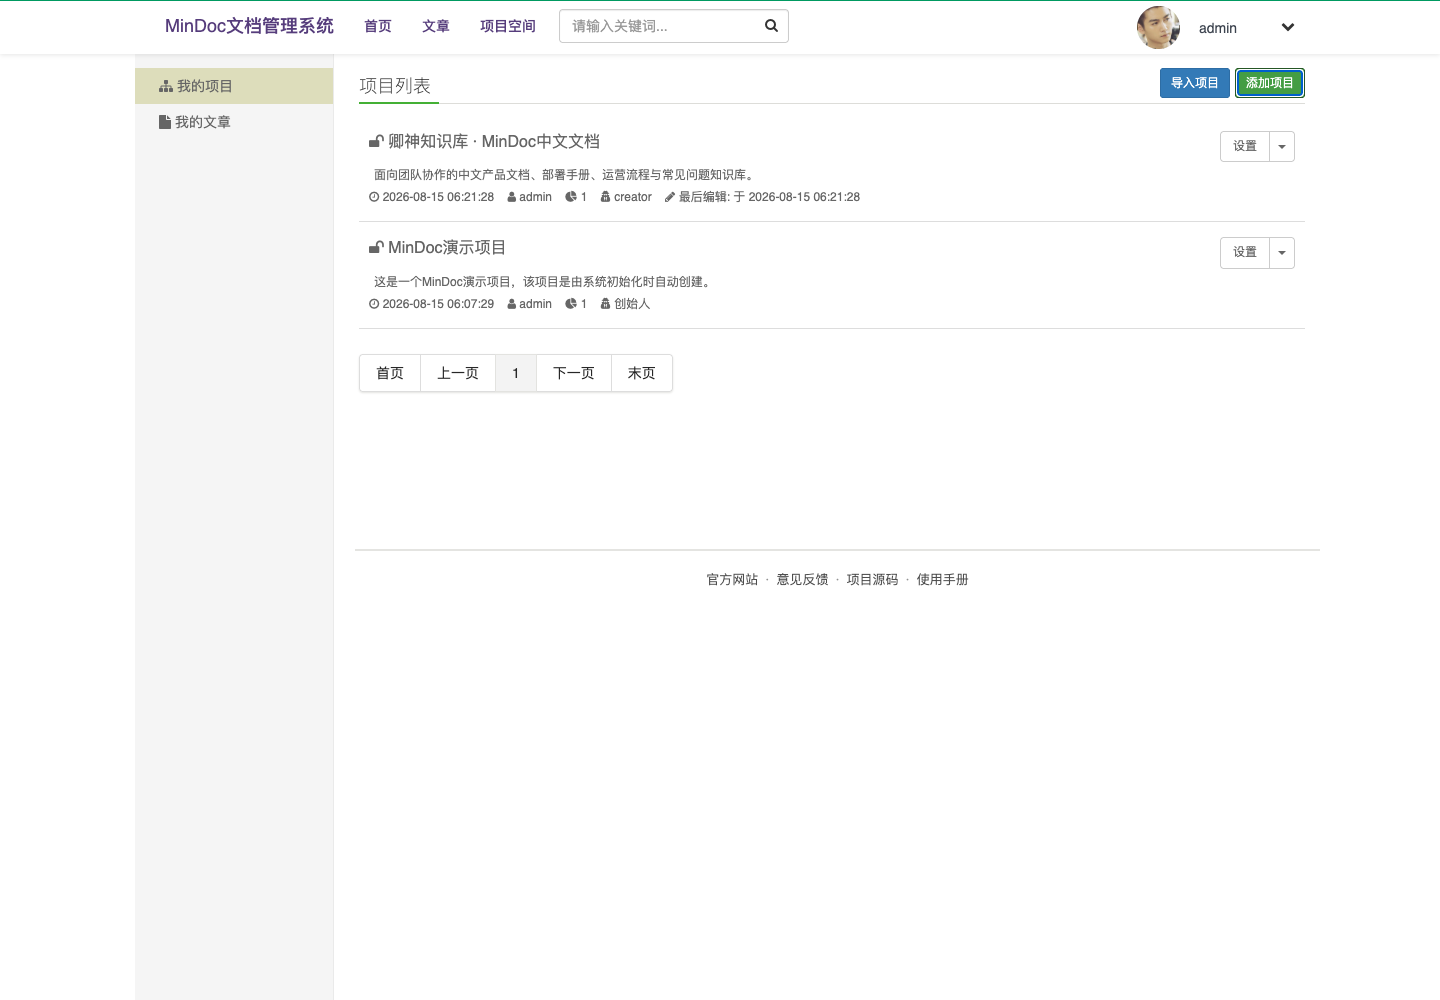The image size is (1440, 1000).
Task: Open 项目空间 in top navigation
Action: pyautogui.click(x=508, y=27)
